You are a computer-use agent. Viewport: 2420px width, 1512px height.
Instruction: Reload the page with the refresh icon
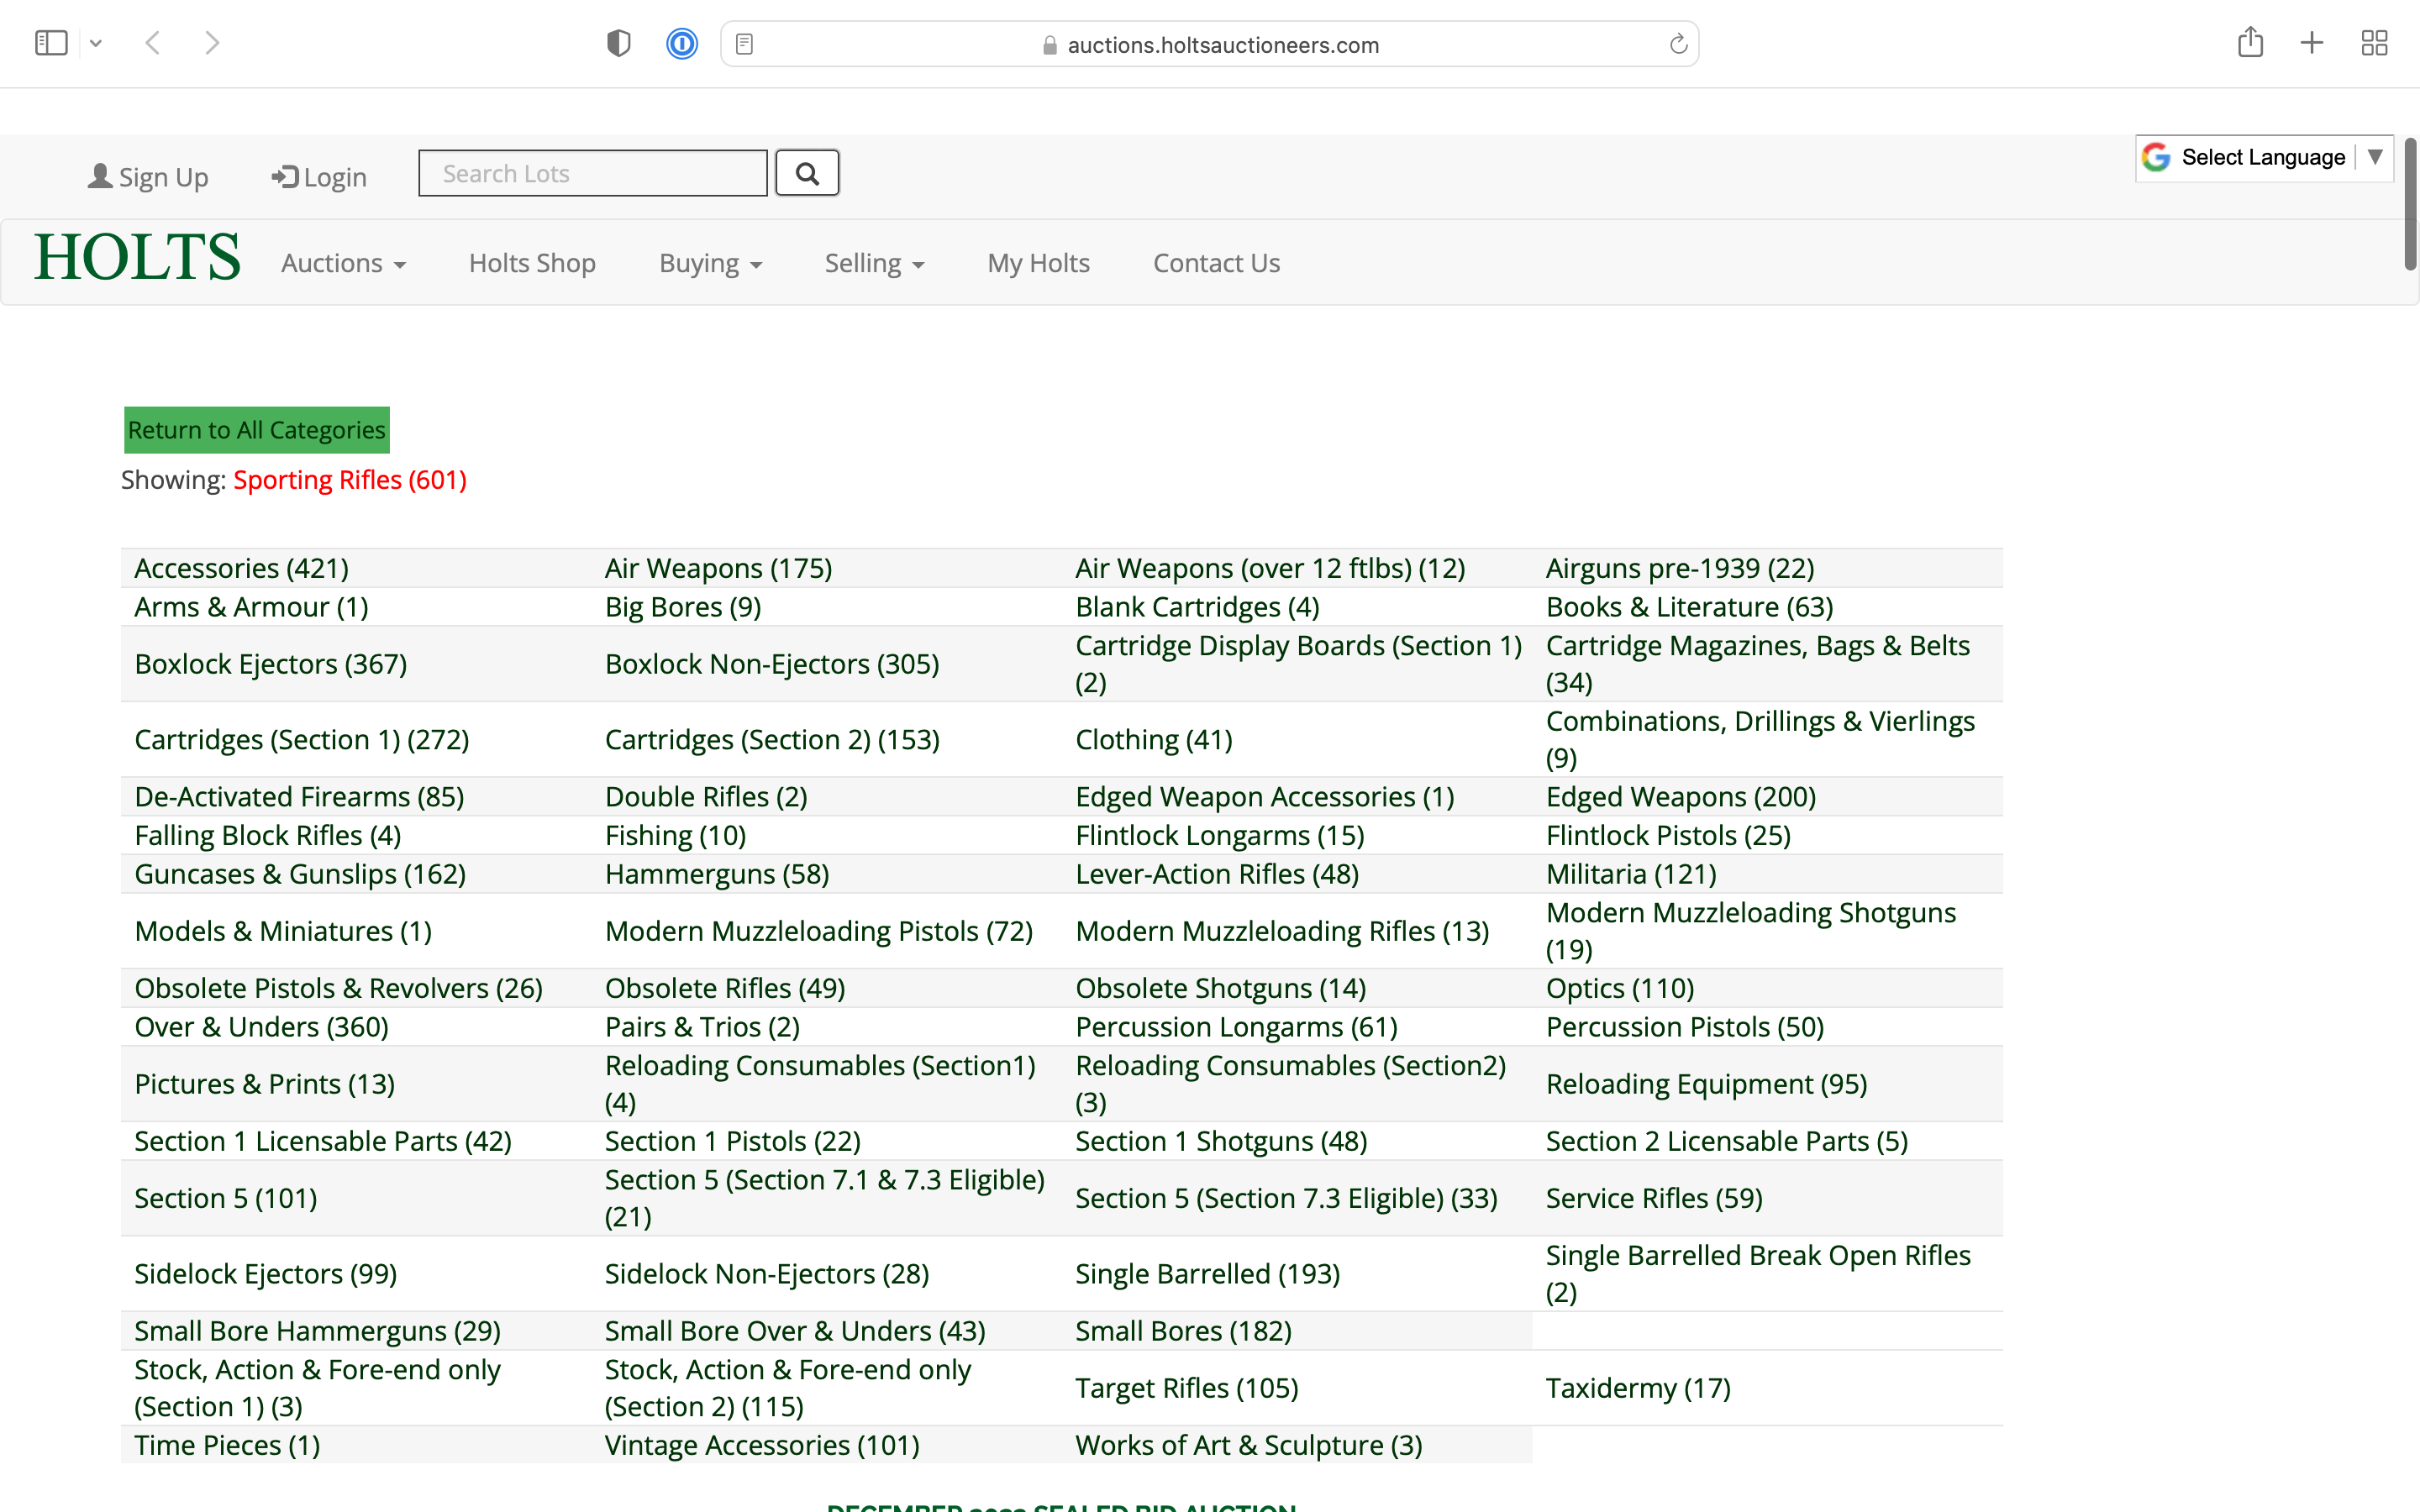[1678, 44]
